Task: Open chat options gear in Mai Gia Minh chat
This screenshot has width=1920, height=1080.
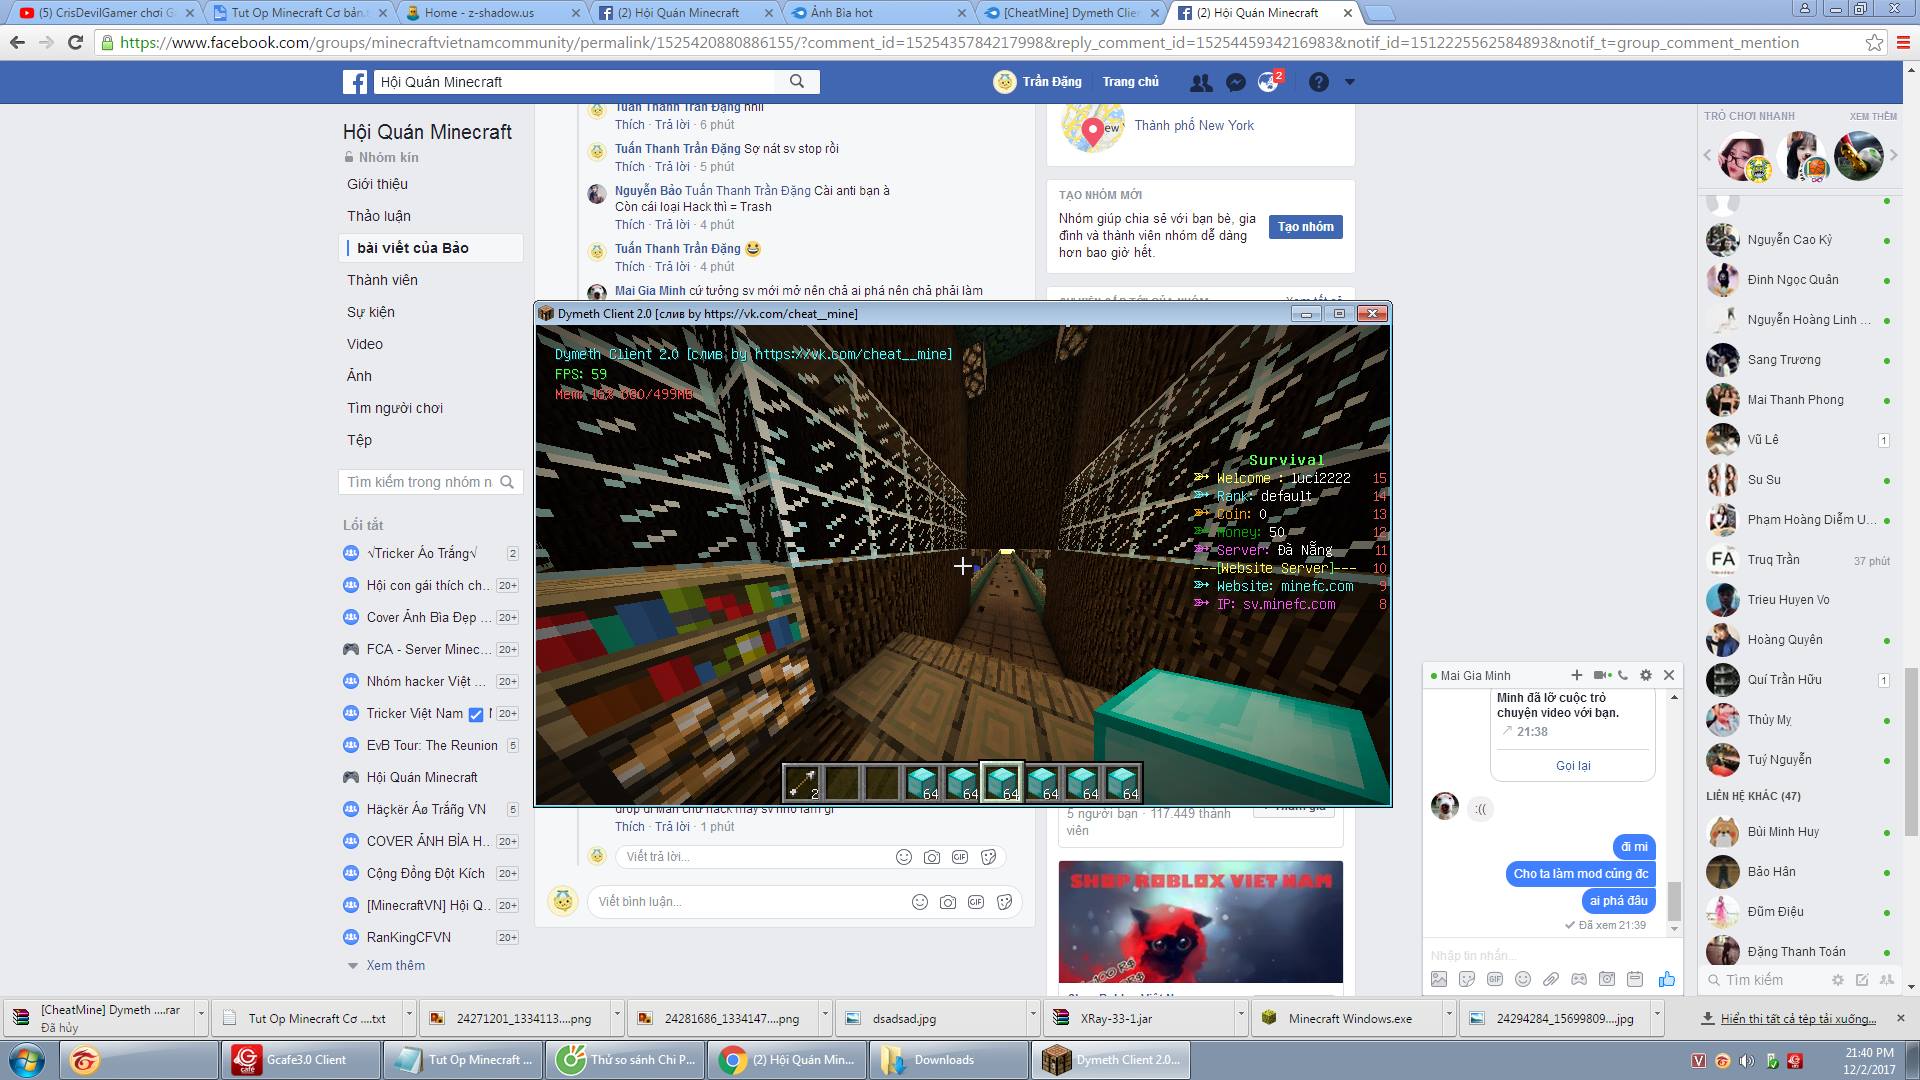Action: [1646, 675]
